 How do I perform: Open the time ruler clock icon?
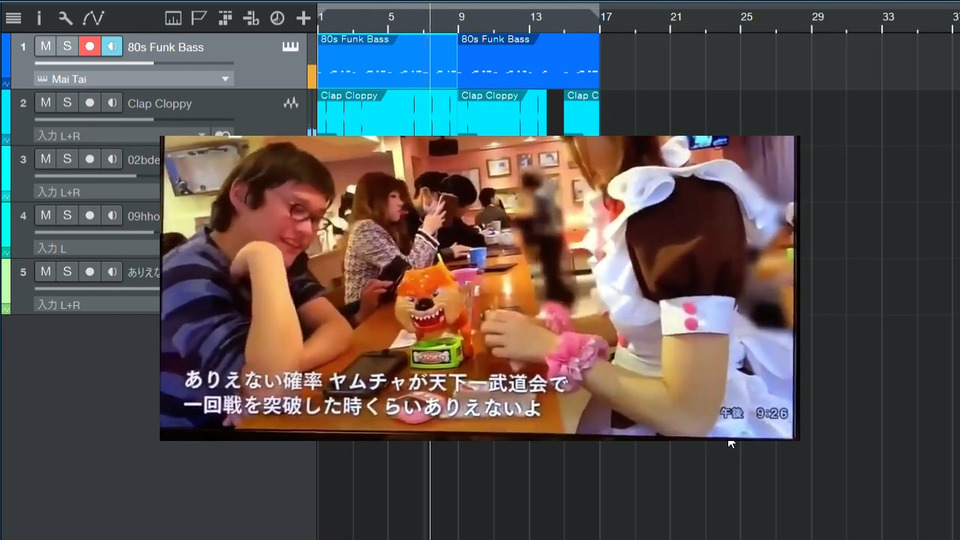tap(277, 18)
